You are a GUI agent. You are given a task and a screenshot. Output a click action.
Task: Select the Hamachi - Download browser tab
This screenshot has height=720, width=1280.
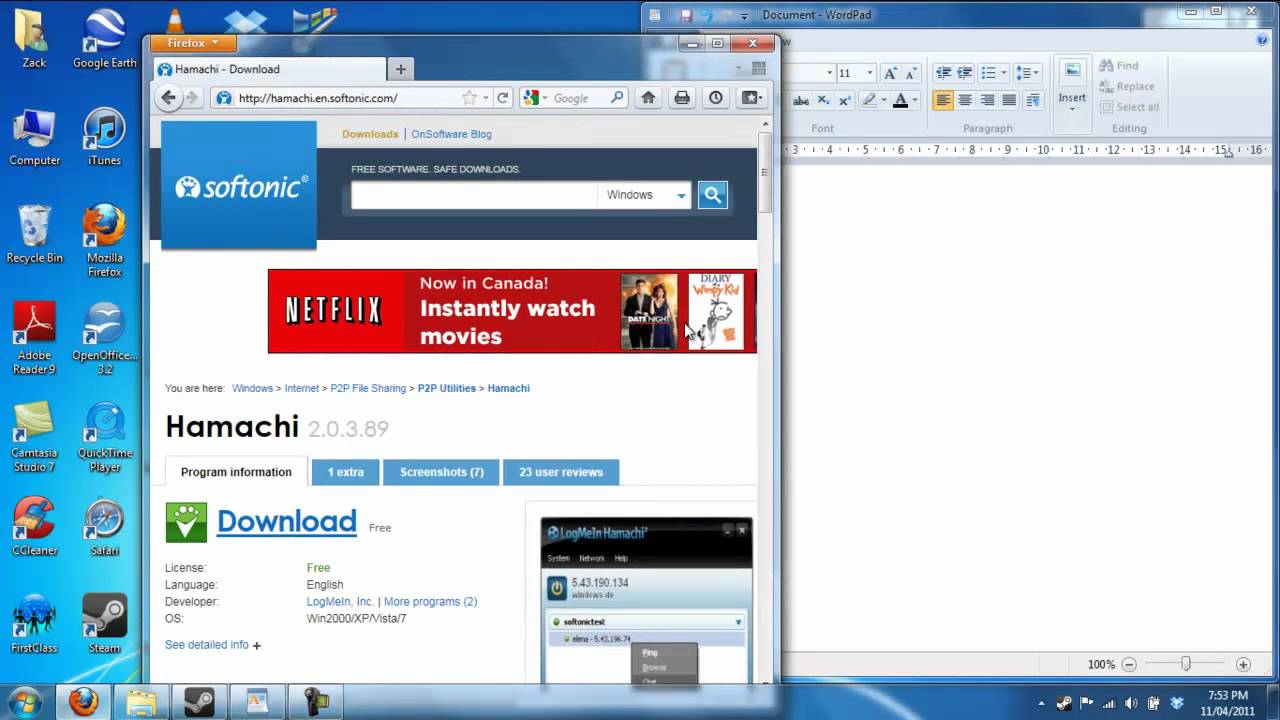coord(268,69)
